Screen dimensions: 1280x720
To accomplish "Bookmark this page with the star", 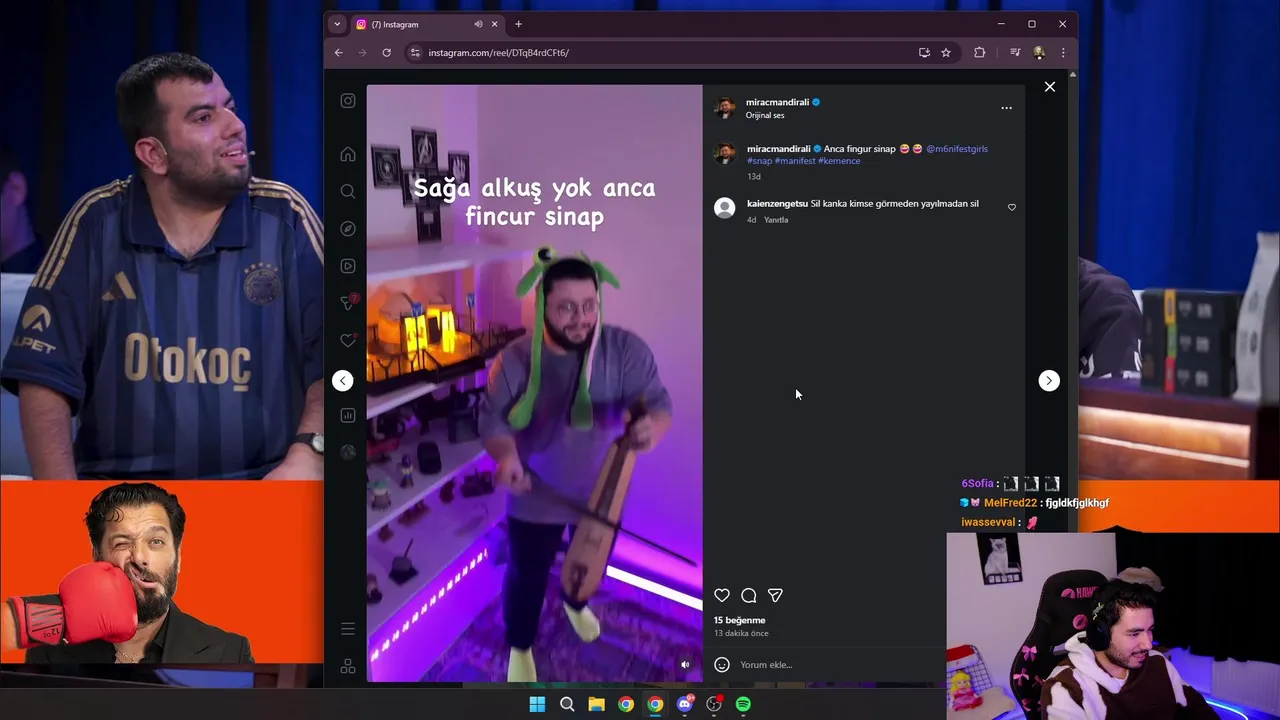I will coord(946,52).
